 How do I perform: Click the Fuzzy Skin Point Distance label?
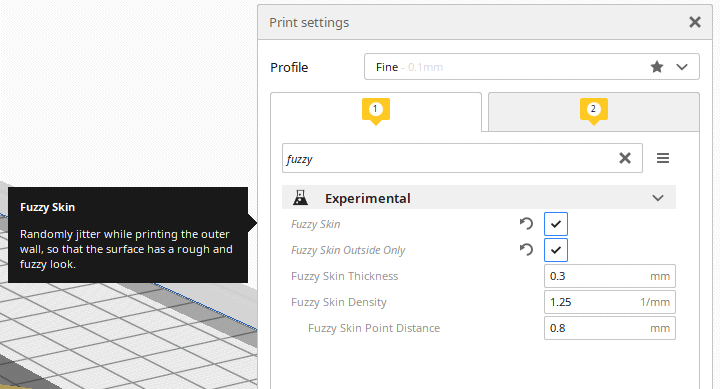click(374, 328)
